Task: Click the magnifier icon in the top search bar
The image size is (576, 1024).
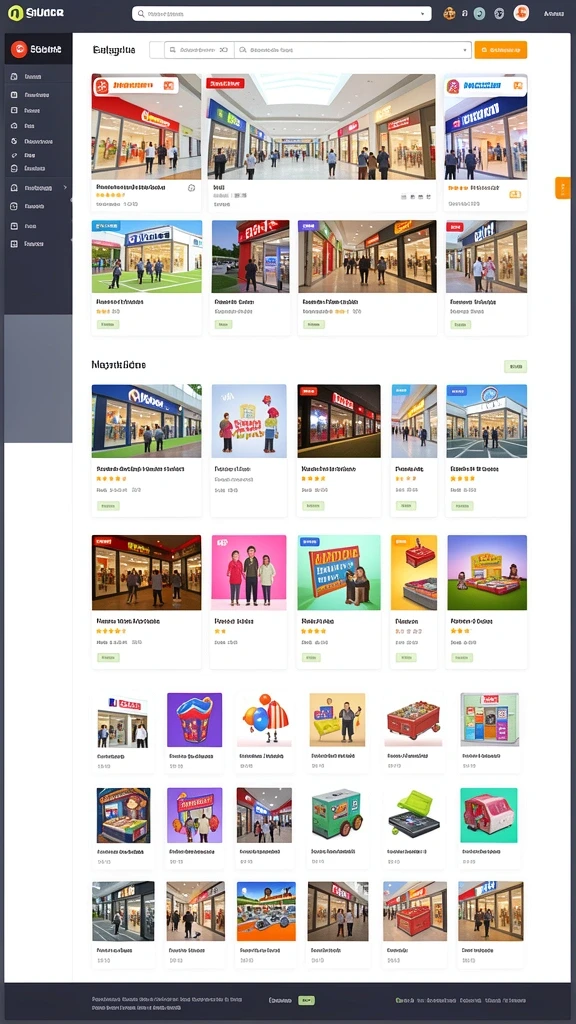Action: pyautogui.click(x=141, y=13)
